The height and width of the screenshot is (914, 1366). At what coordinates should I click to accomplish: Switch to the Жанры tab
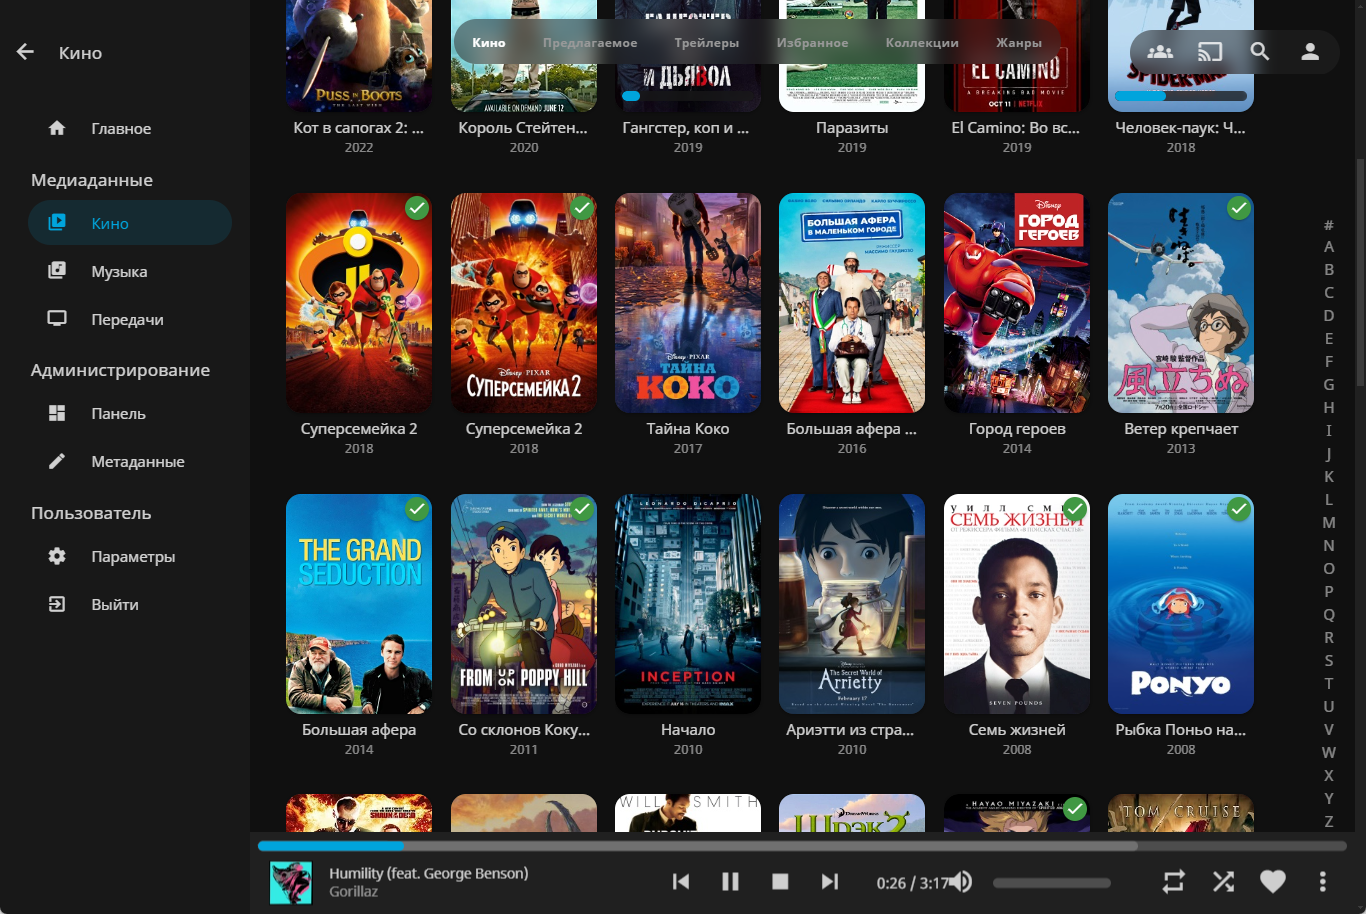coord(1019,43)
